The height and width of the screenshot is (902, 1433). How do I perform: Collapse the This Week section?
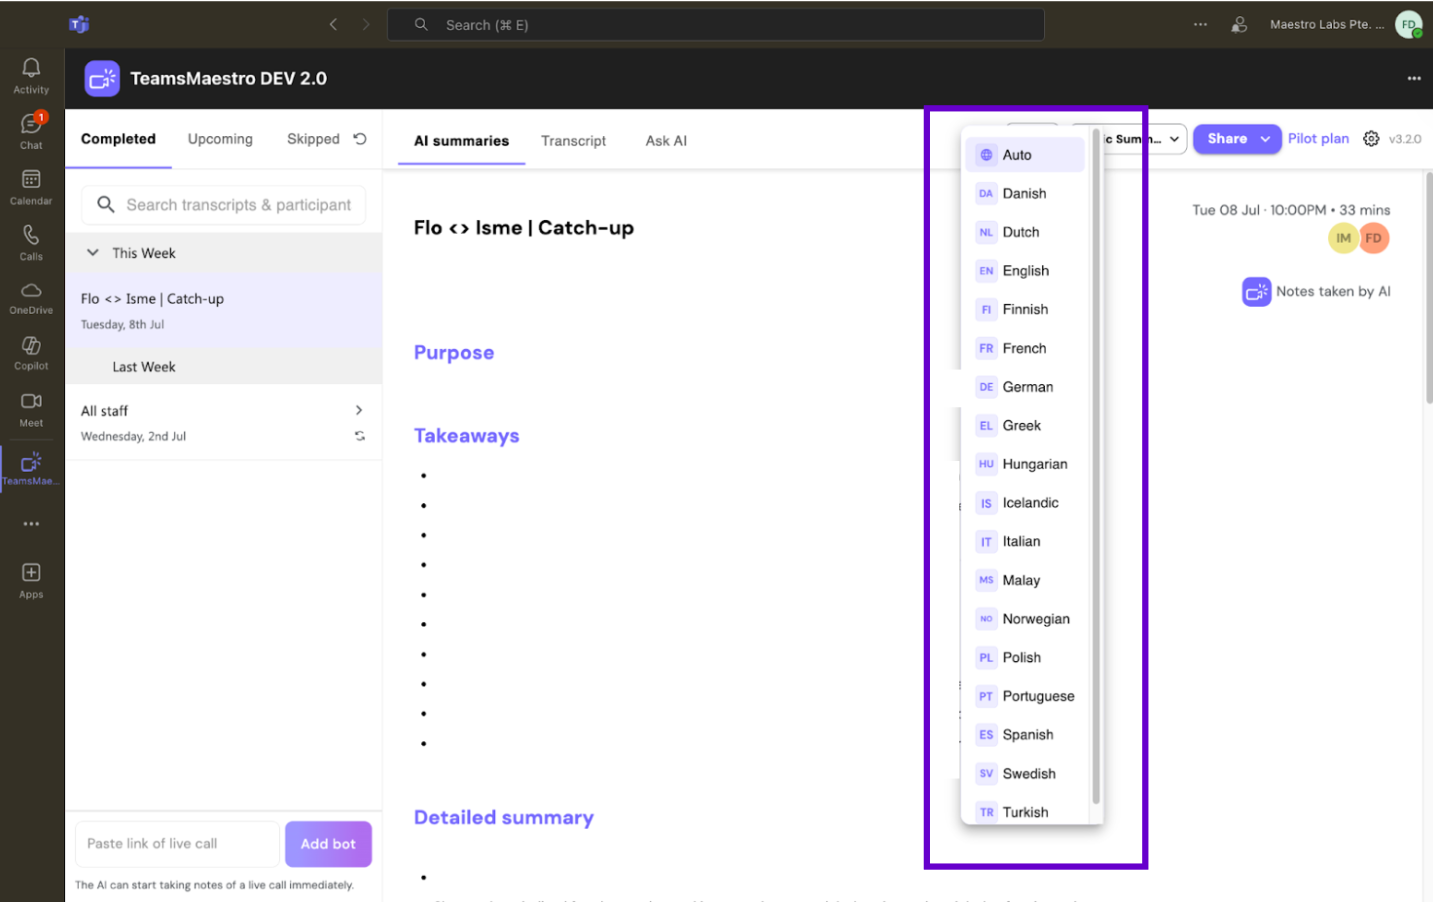tap(92, 253)
